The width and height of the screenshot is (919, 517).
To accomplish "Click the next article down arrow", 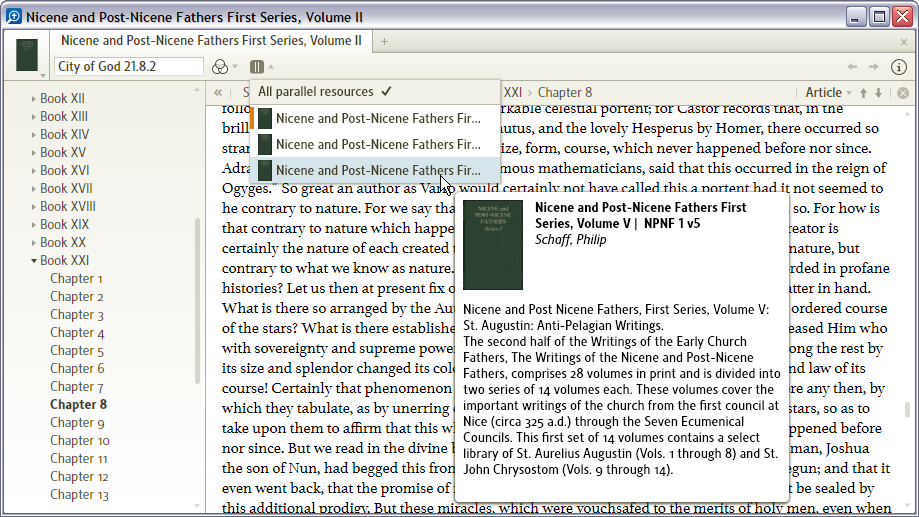I will (879, 93).
